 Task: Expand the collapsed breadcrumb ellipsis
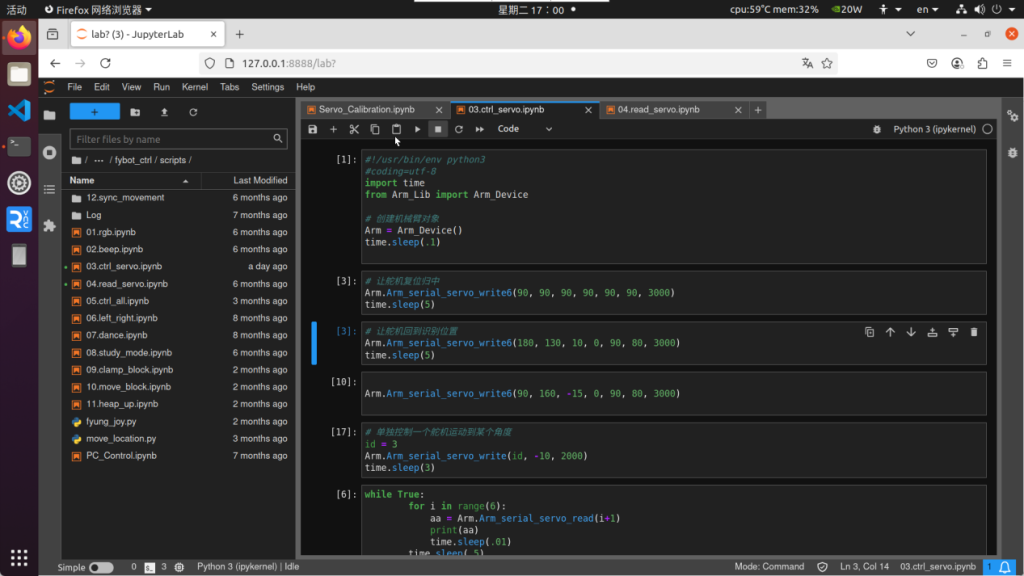(x=99, y=160)
